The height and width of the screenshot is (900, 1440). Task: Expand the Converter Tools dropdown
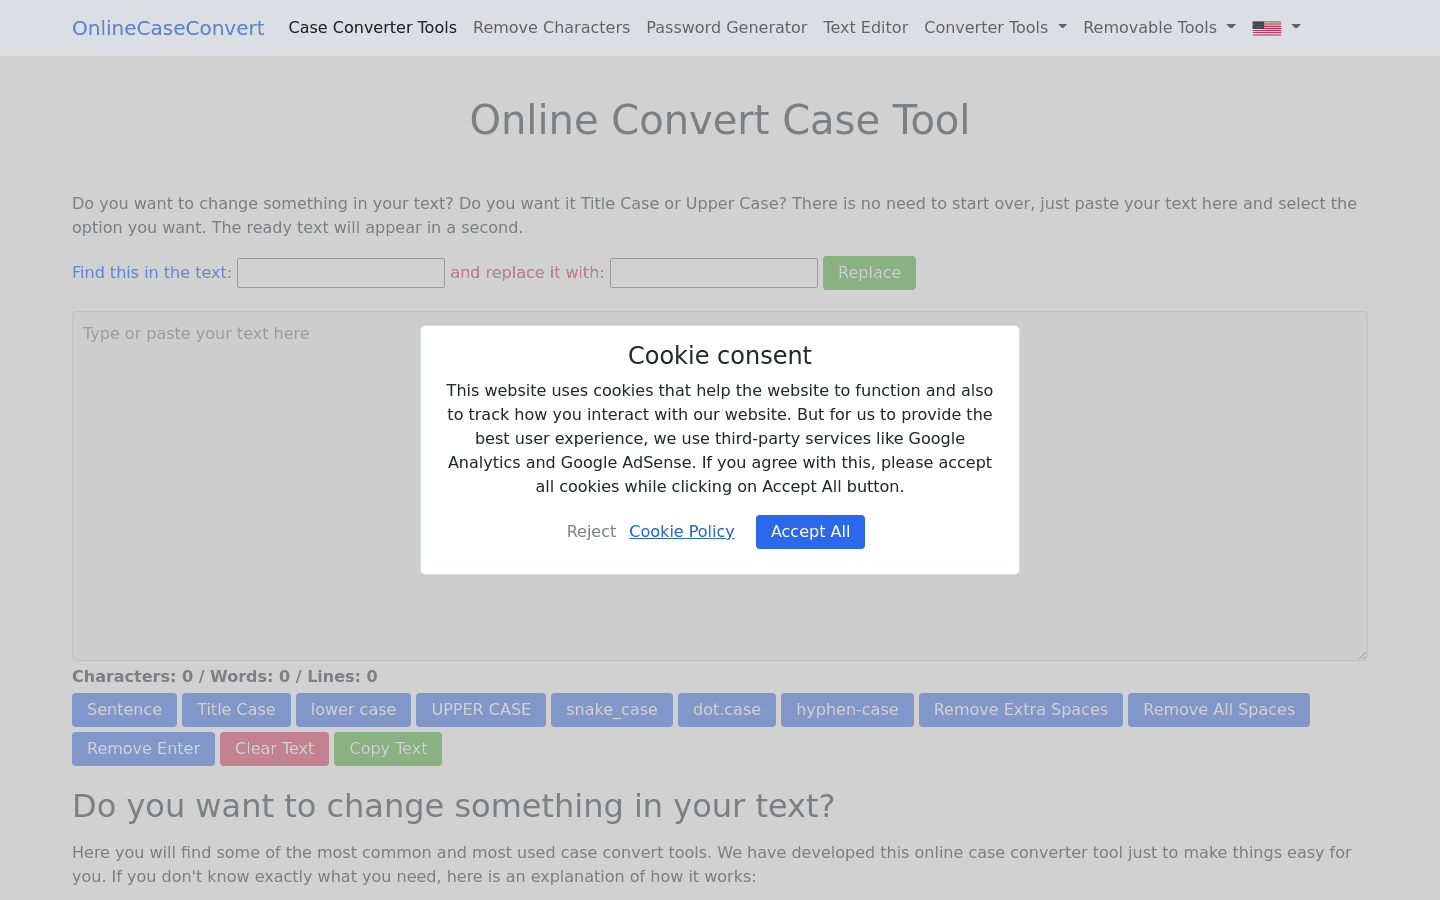[x=994, y=27]
